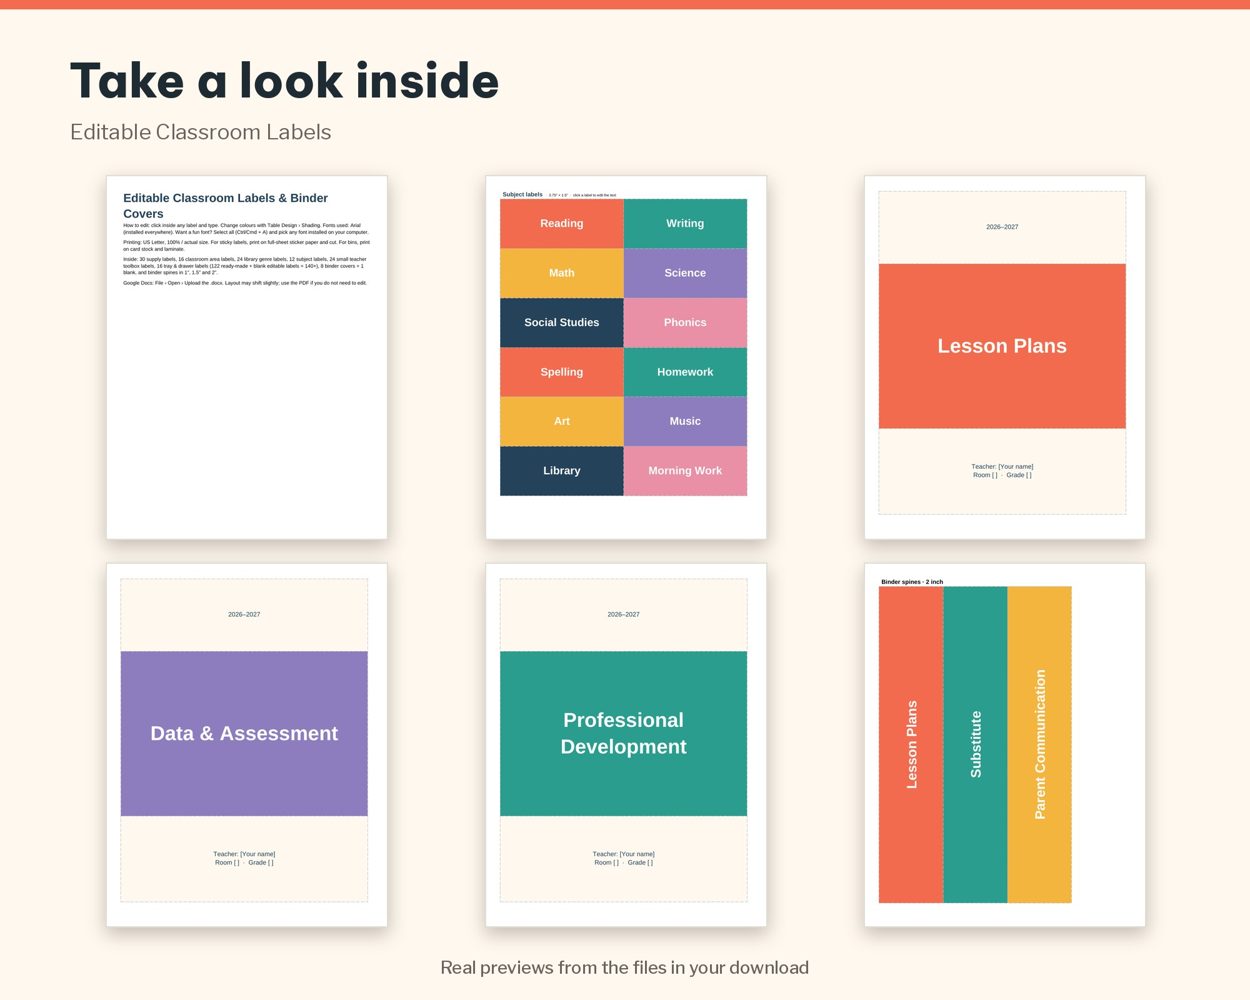Select the Phonics label
The height and width of the screenshot is (1000, 1250).
(x=685, y=322)
